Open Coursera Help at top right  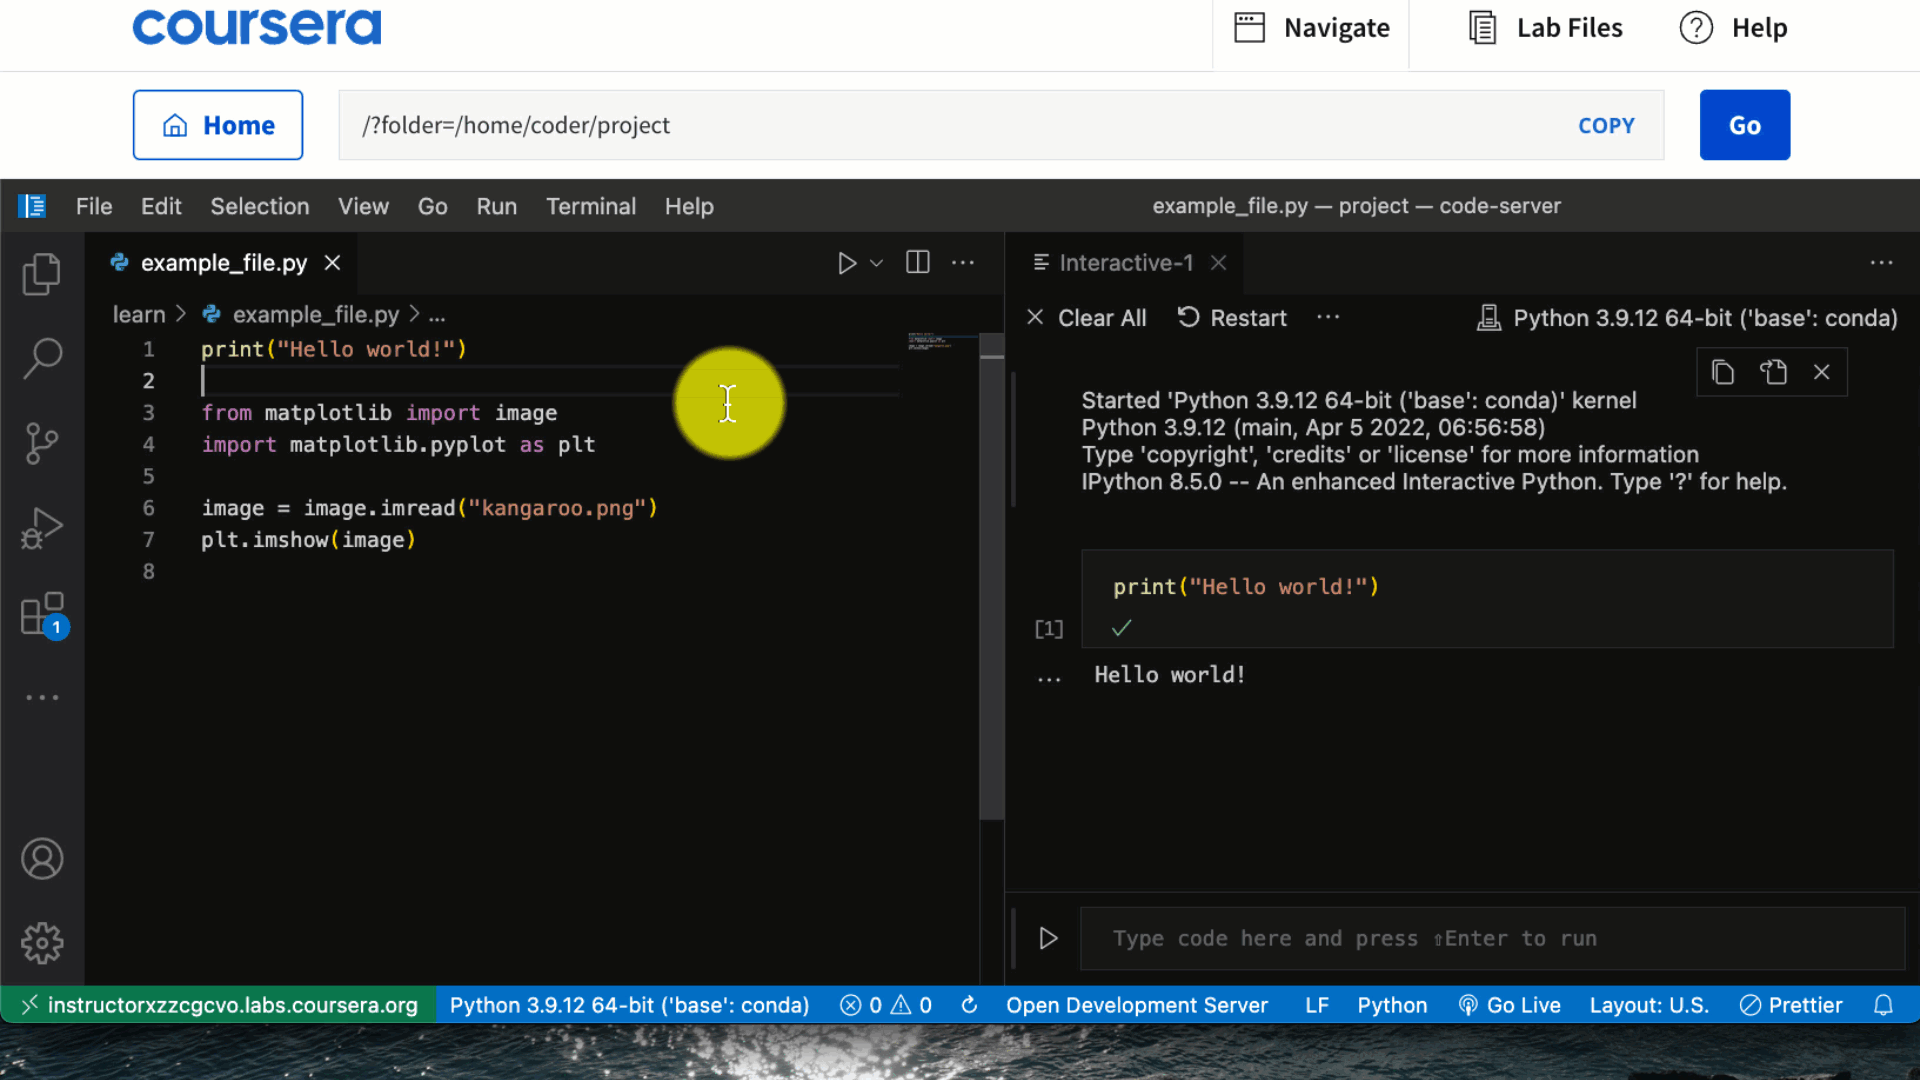1734,28
